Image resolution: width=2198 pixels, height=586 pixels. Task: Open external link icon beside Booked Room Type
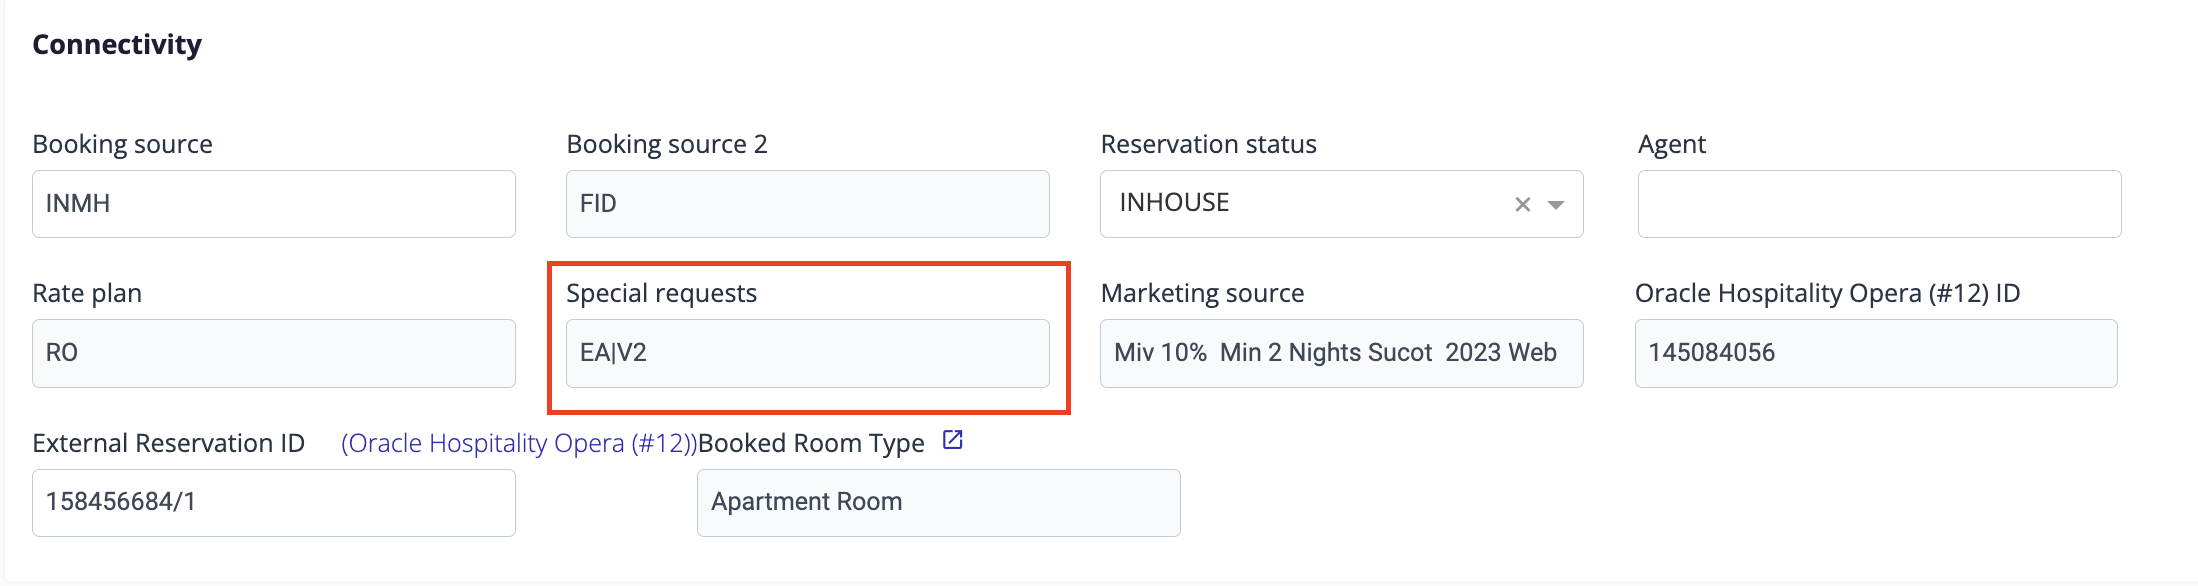point(953,440)
